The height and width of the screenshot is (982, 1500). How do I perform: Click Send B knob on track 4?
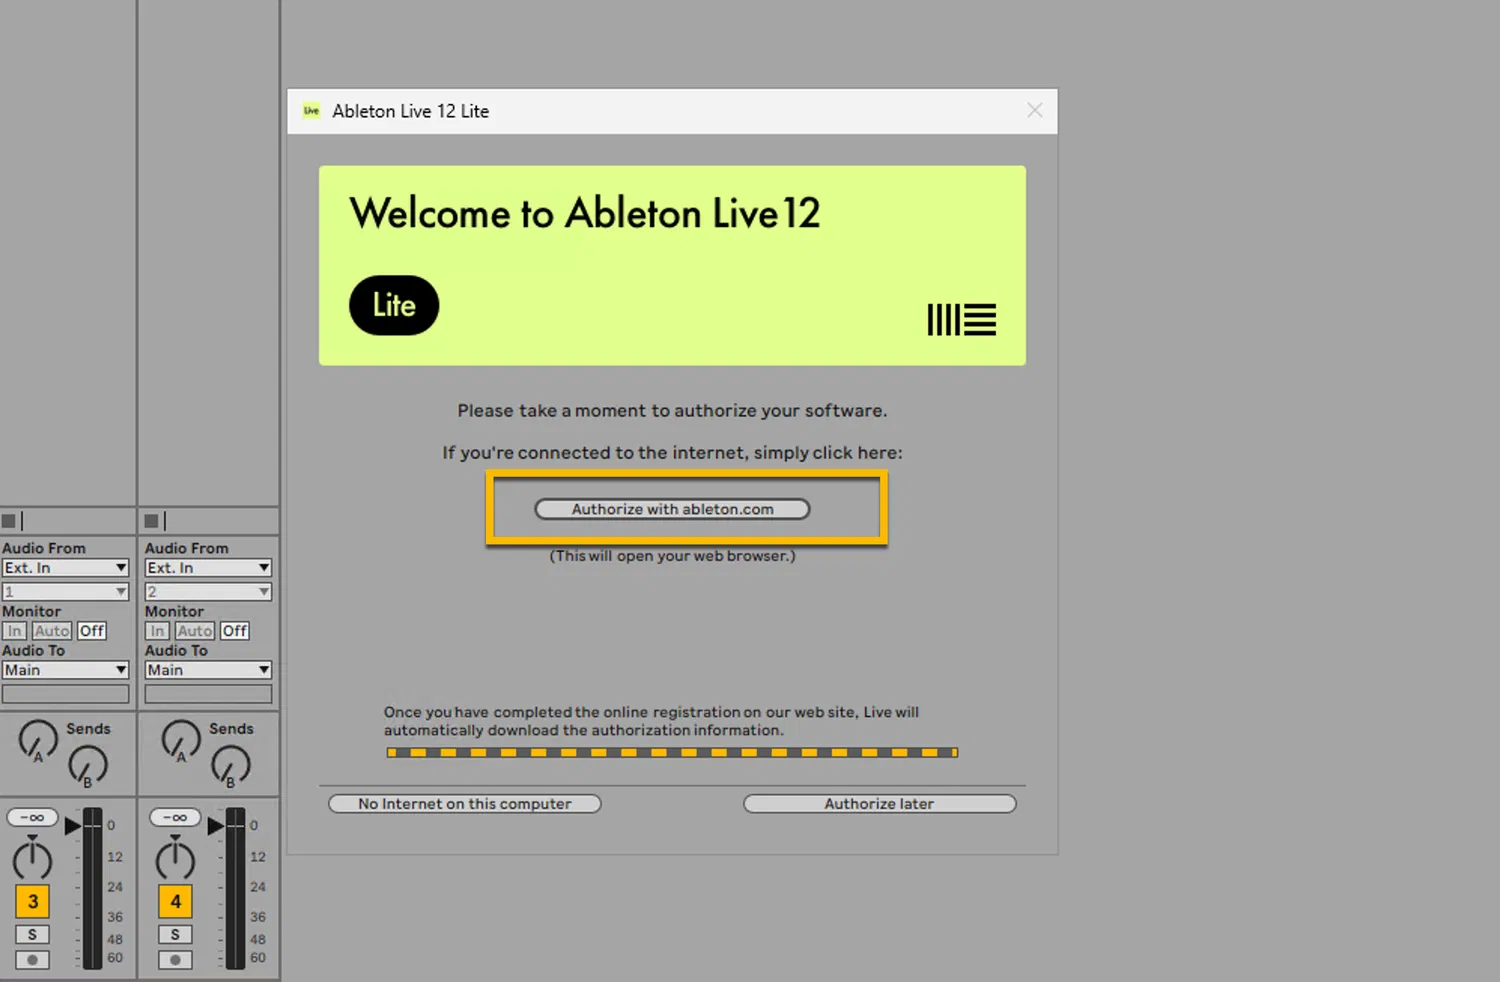pyautogui.click(x=230, y=765)
